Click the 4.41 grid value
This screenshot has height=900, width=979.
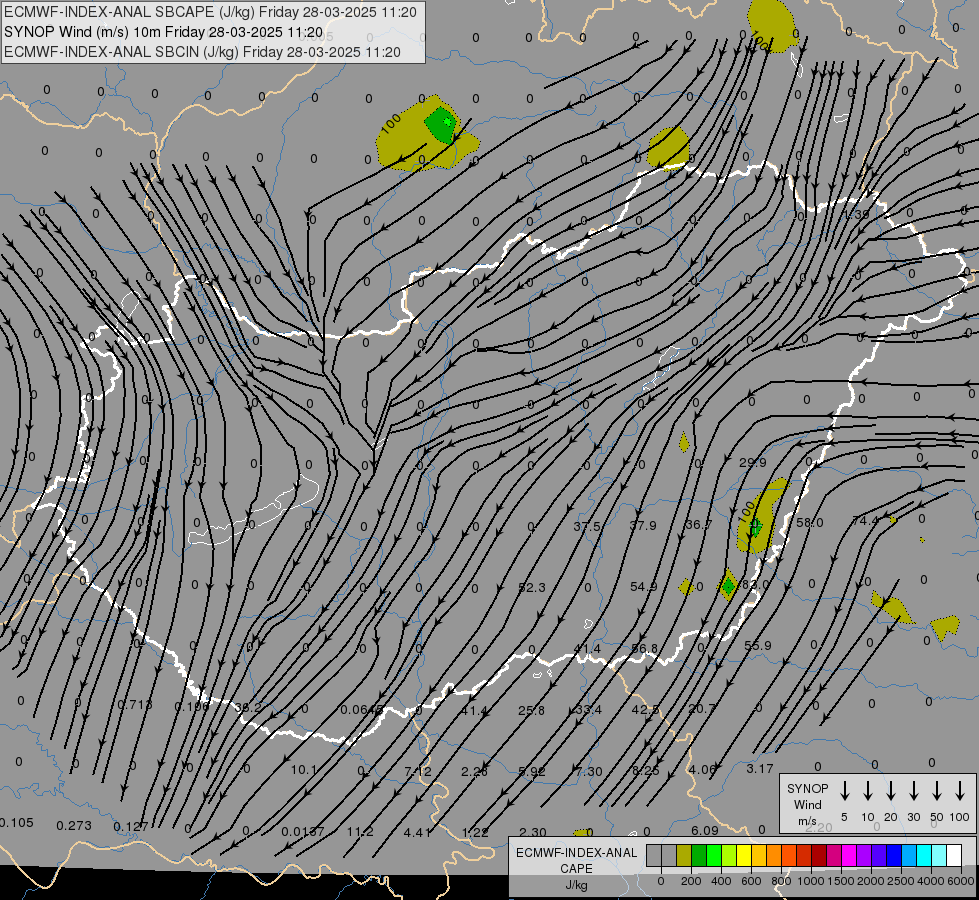pyautogui.click(x=418, y=833)
